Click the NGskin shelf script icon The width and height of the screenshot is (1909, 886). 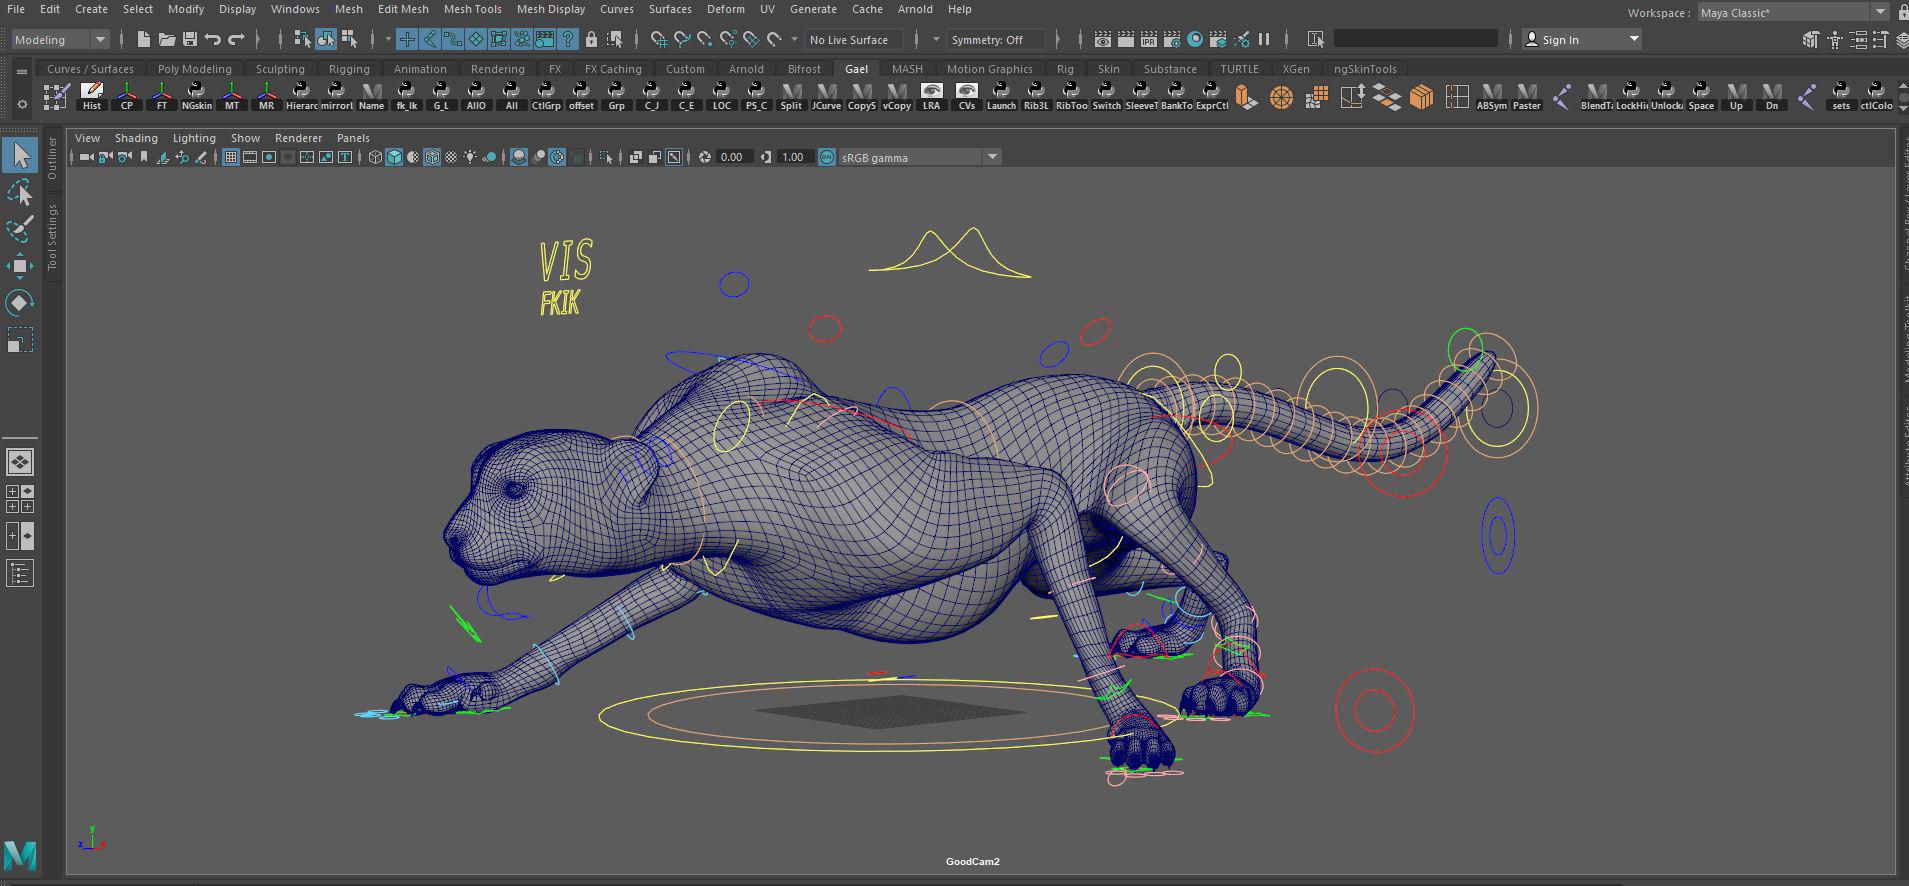tap(196, 96)
